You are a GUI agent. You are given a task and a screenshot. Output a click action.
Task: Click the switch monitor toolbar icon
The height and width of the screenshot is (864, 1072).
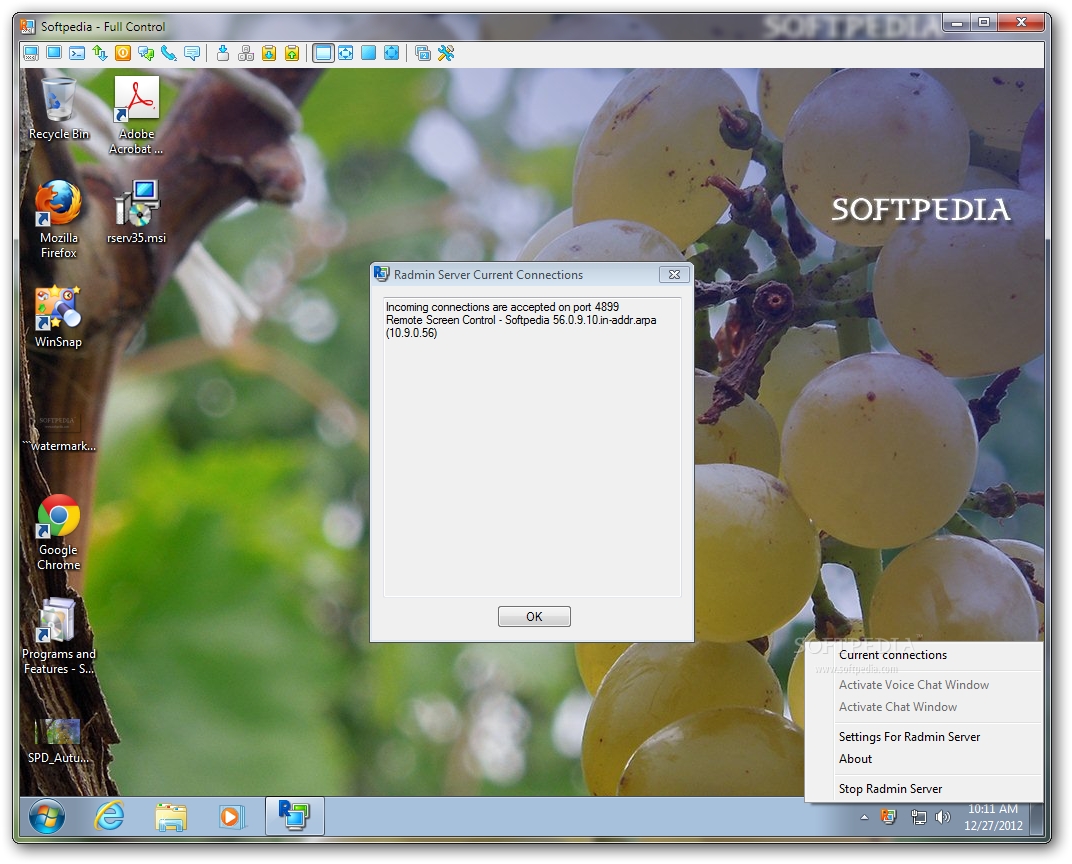coord(423,53)
